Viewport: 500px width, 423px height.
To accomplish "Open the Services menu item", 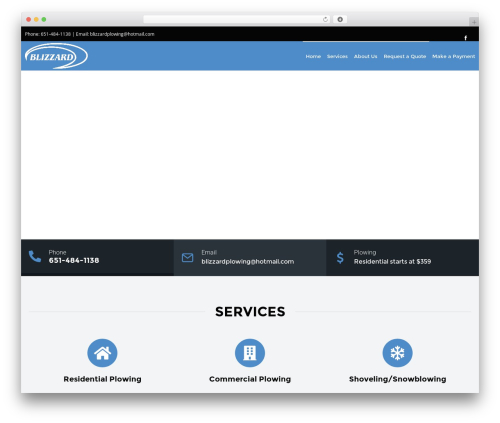I will (337, 56).
